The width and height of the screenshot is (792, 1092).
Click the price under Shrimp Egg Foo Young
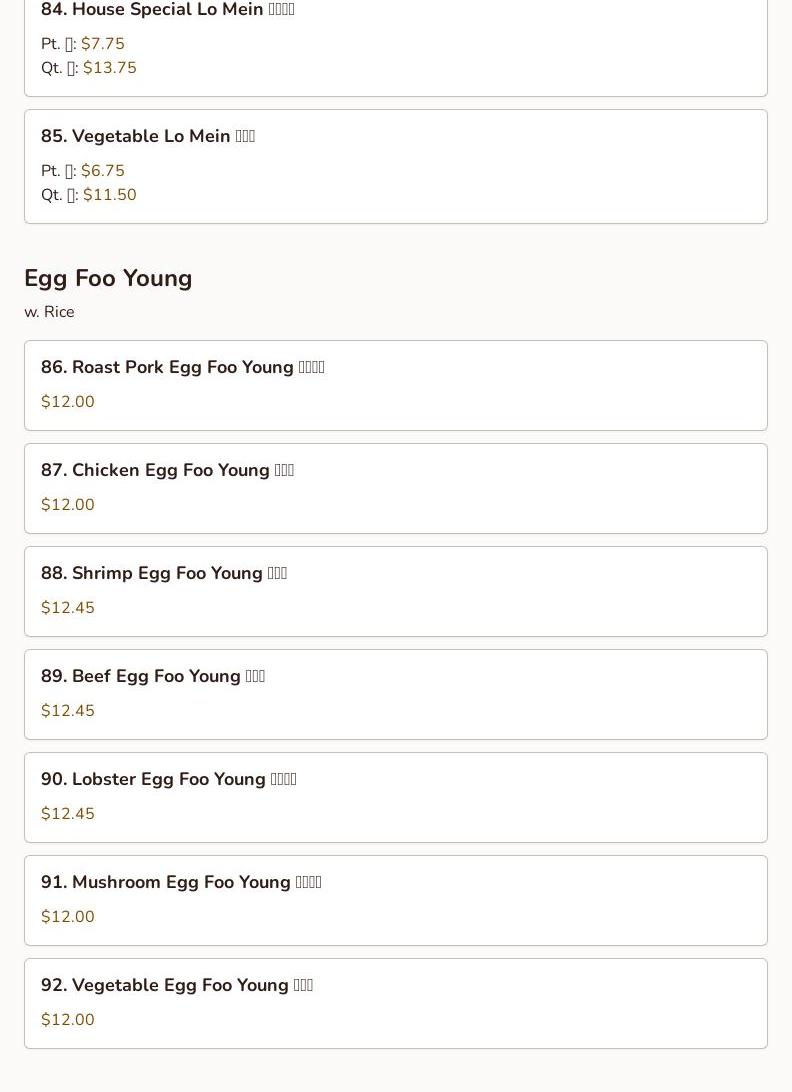coord(68,608)
